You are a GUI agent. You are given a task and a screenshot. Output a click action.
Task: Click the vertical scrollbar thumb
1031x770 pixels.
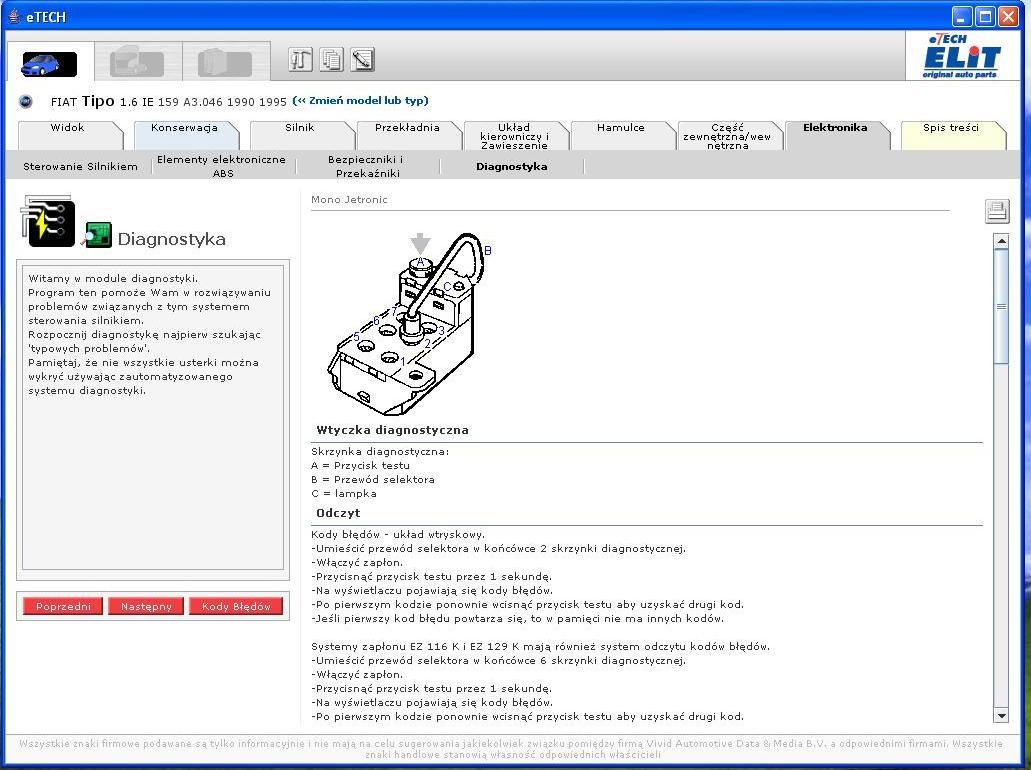point(1001,306)
